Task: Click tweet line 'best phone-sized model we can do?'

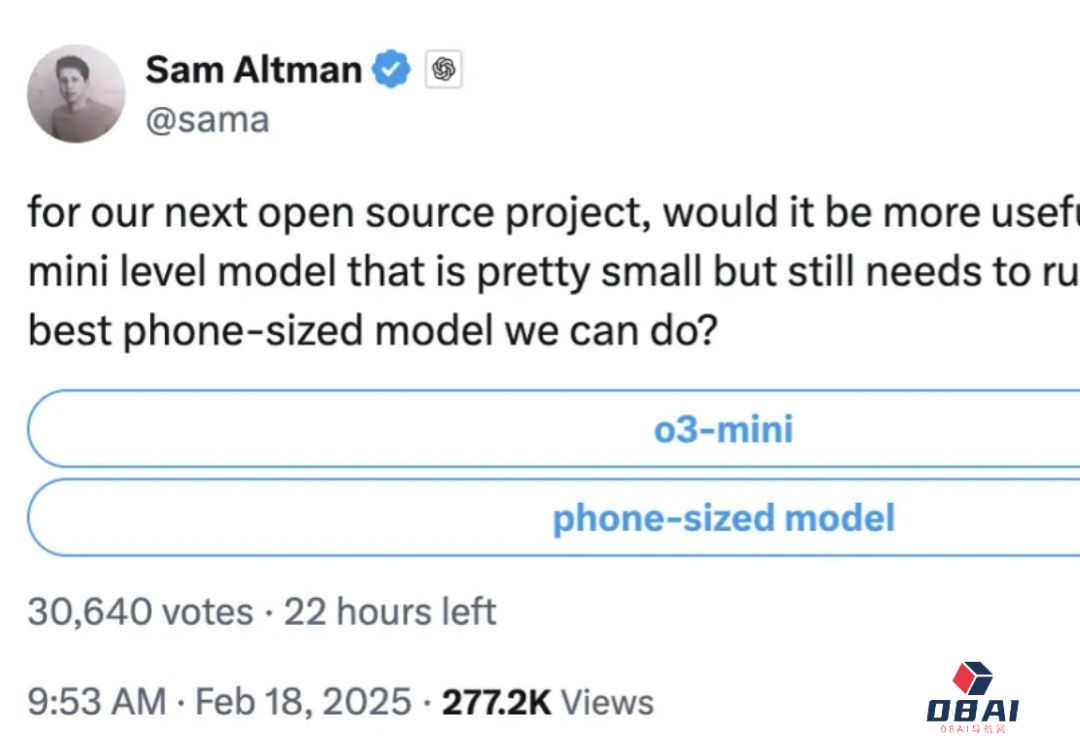Action: (373, 331)
